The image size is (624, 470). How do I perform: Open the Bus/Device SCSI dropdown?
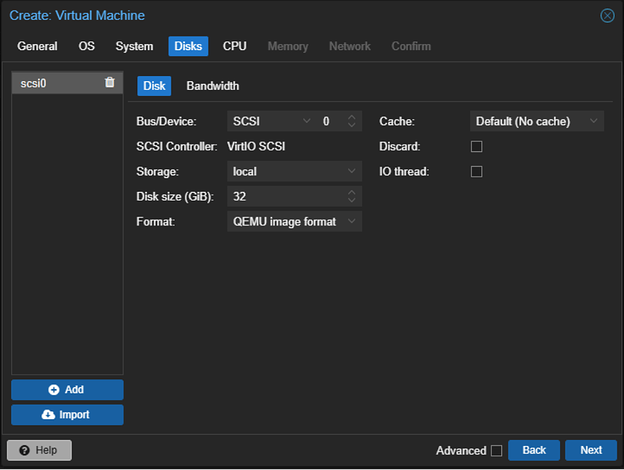[x=306, y=121]
